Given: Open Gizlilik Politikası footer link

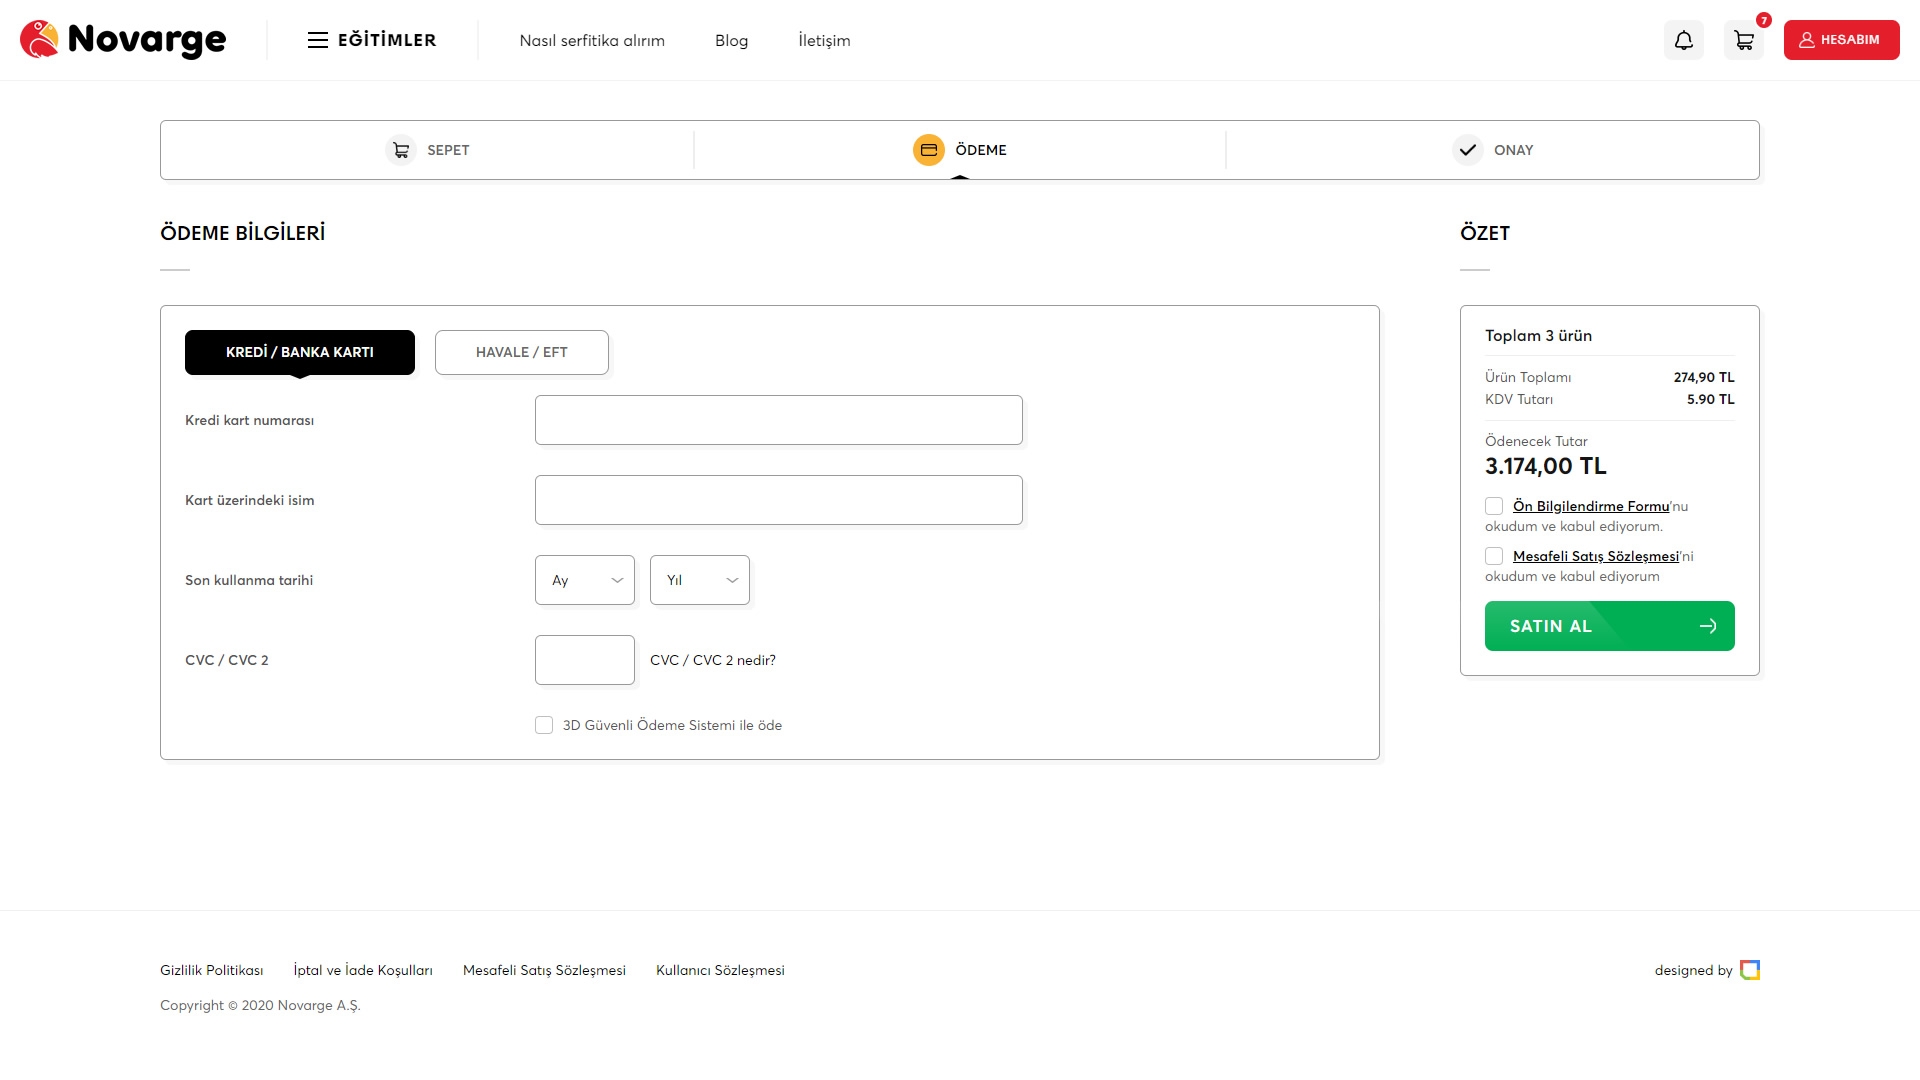Looking at the screenshot, I should [212, 970].
